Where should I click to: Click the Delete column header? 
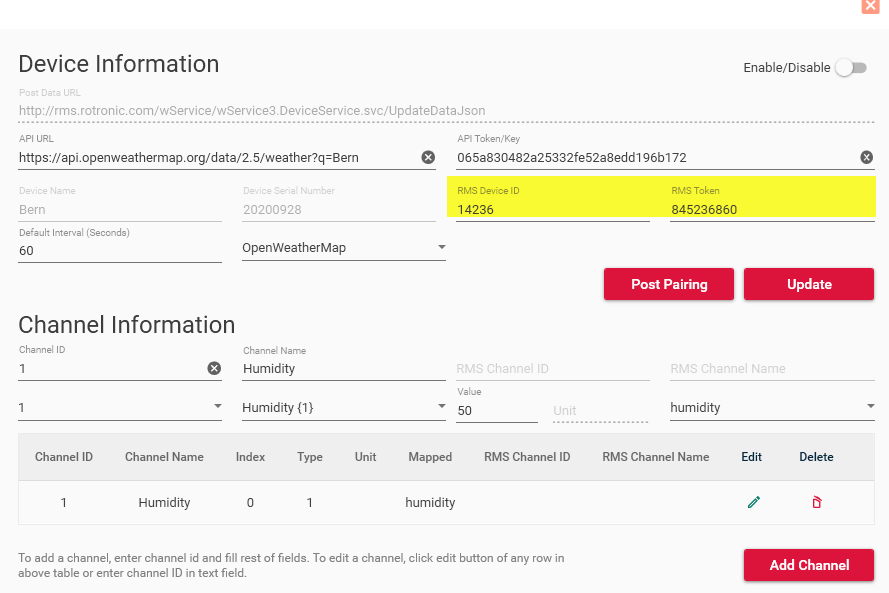816,457
